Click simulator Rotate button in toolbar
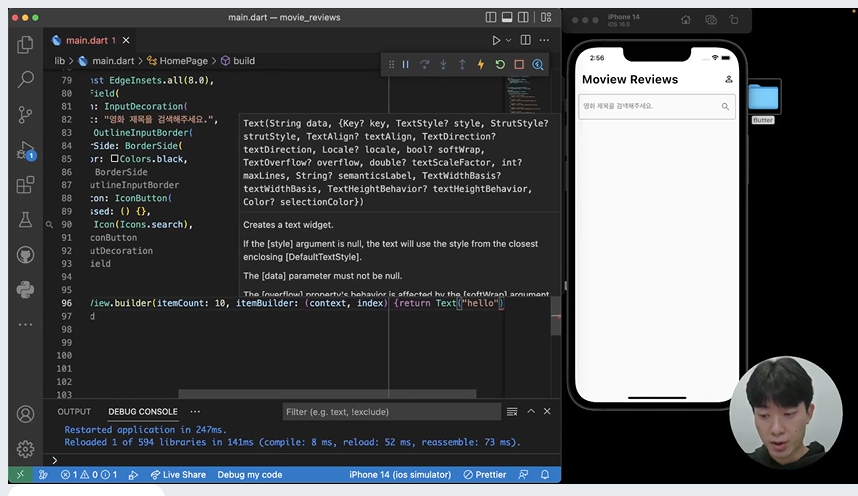Viewport: 858px width, 496px height. [734, 20]
